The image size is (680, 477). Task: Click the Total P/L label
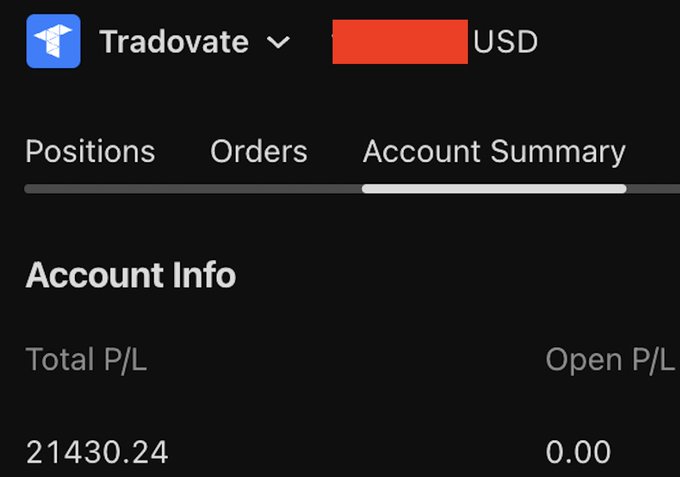coord(86,360)
